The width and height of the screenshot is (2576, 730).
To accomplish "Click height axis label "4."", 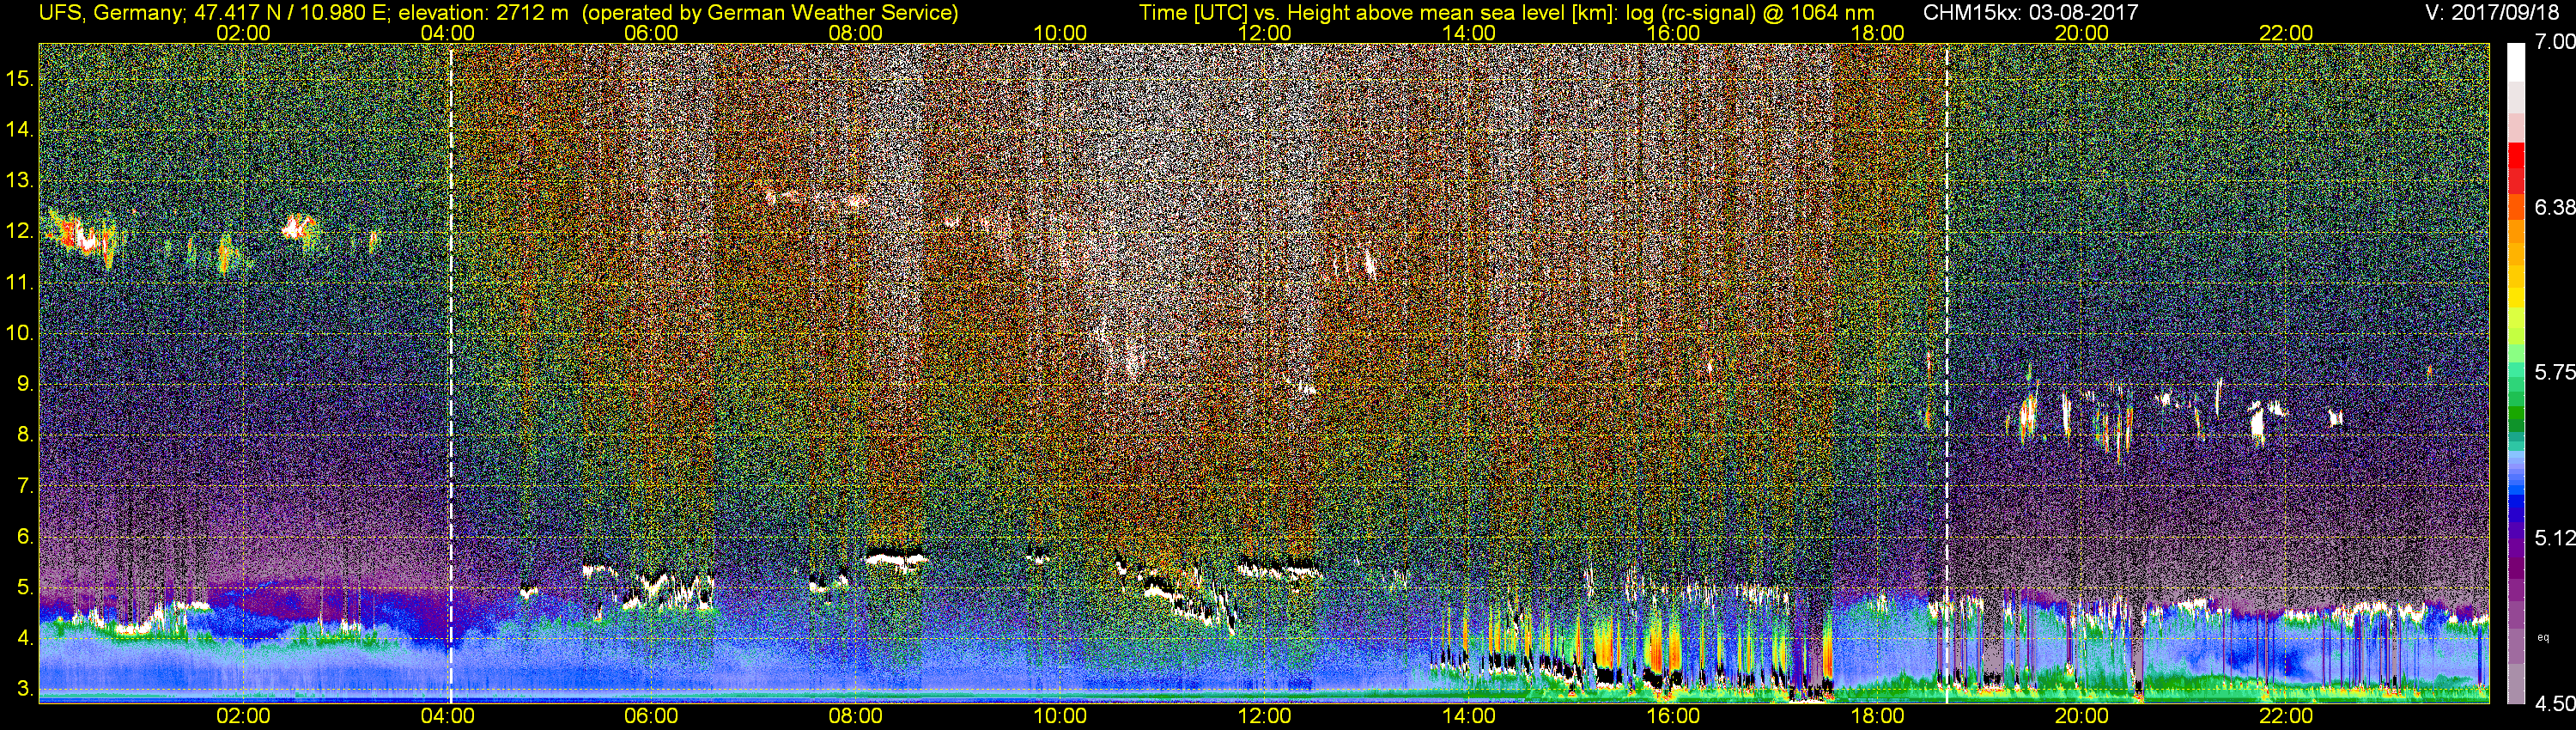I will coord(25,639).
